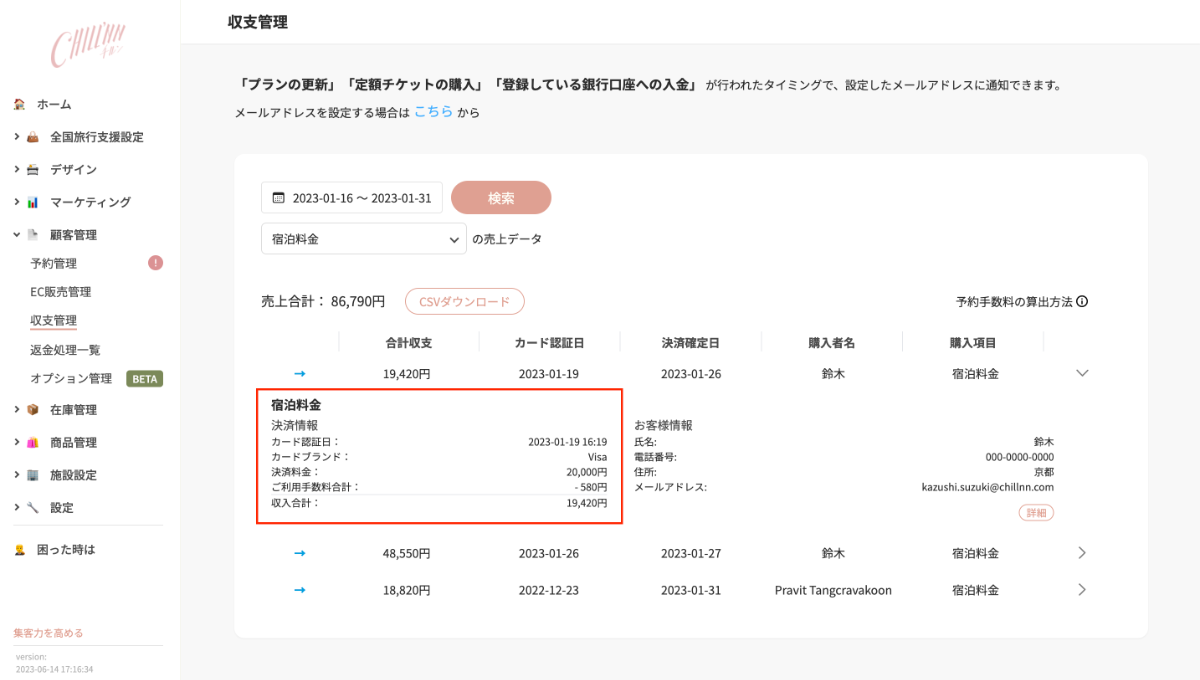Click the blue arrow on the 48,550円 row
Viewport: 1200px width, 680px height.
click(x=299, y=552)
